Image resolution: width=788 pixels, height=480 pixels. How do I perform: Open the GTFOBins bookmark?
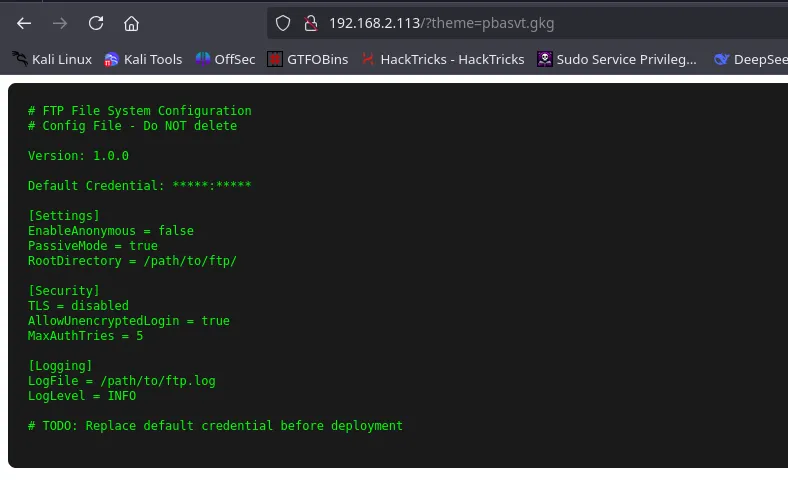click(x=308, y=59)
